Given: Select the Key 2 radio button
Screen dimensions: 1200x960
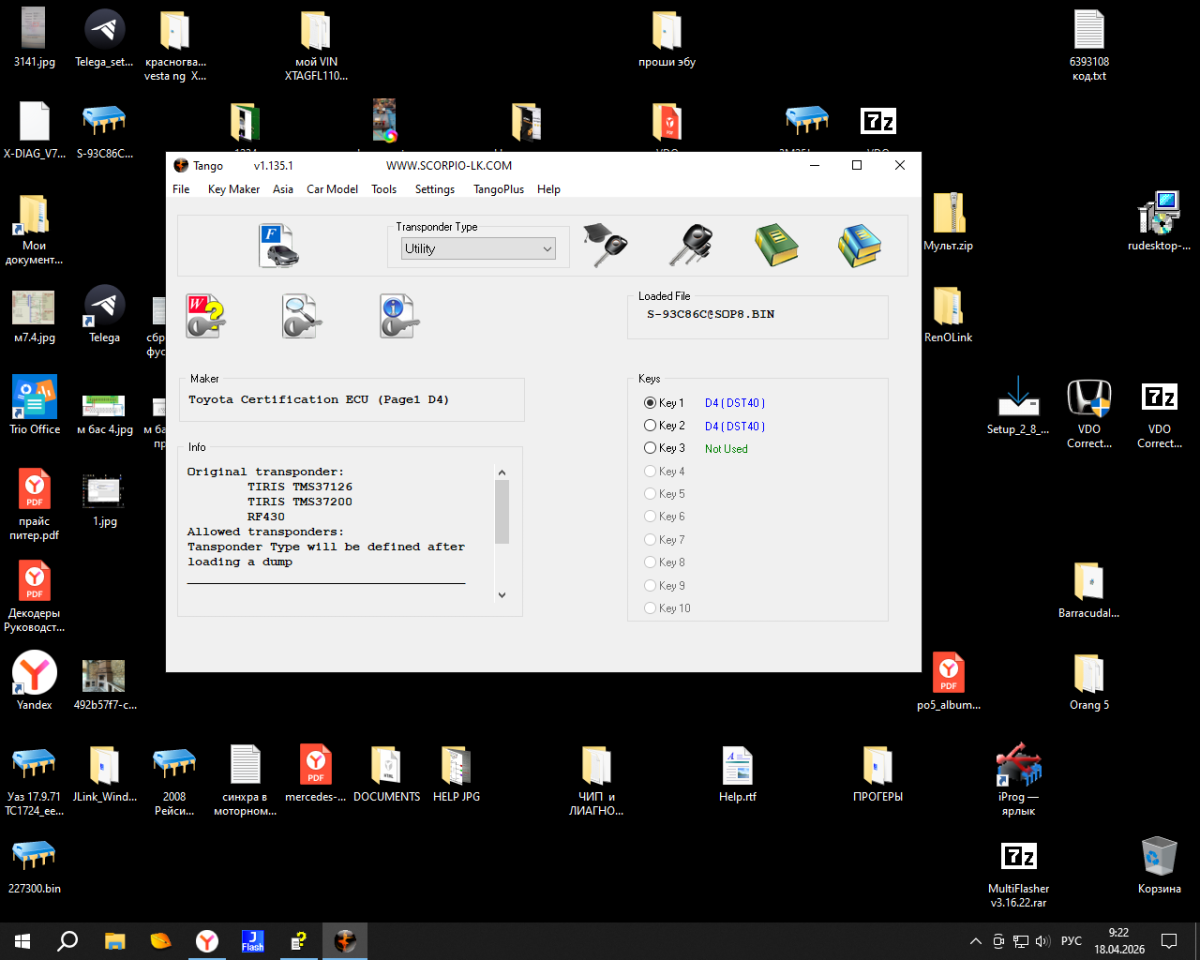Looking at the screenshot, I should click(650, 426).
